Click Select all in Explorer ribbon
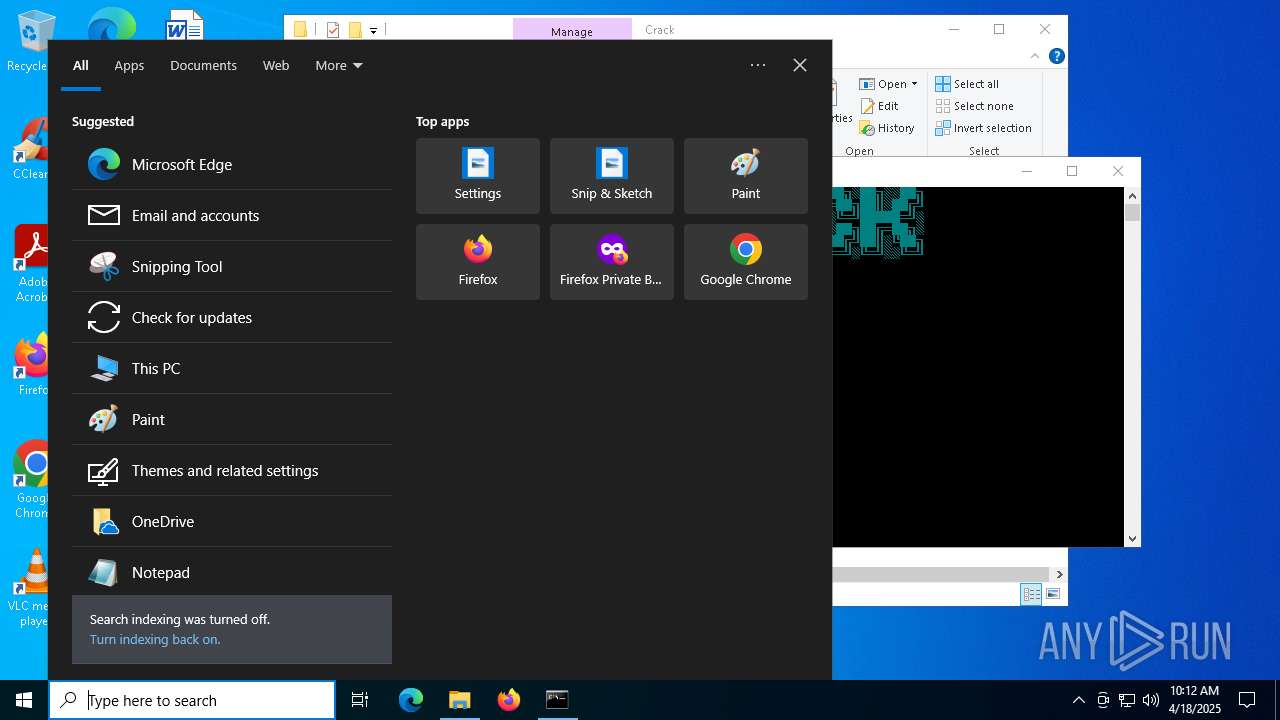This screenshot has height=720, width=1280. pyautogui.click(x=967, y=84)
